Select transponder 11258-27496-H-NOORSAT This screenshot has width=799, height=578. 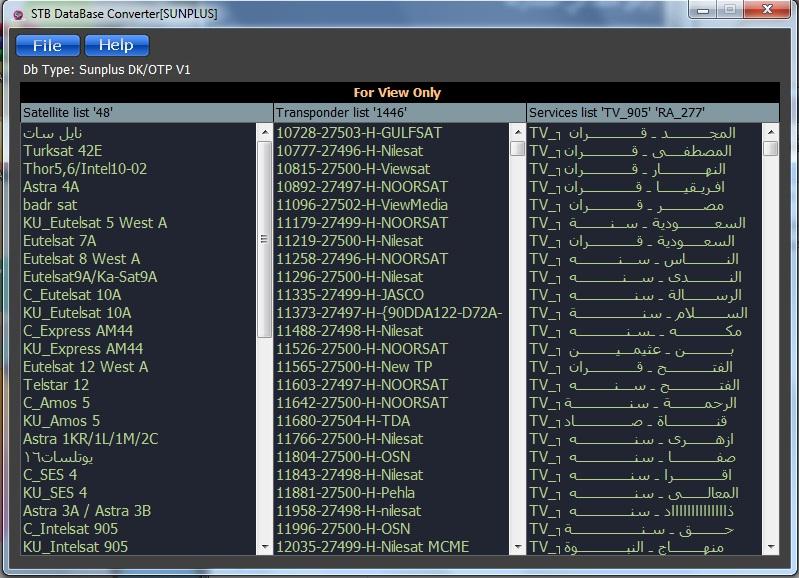[x=391, y=259]
